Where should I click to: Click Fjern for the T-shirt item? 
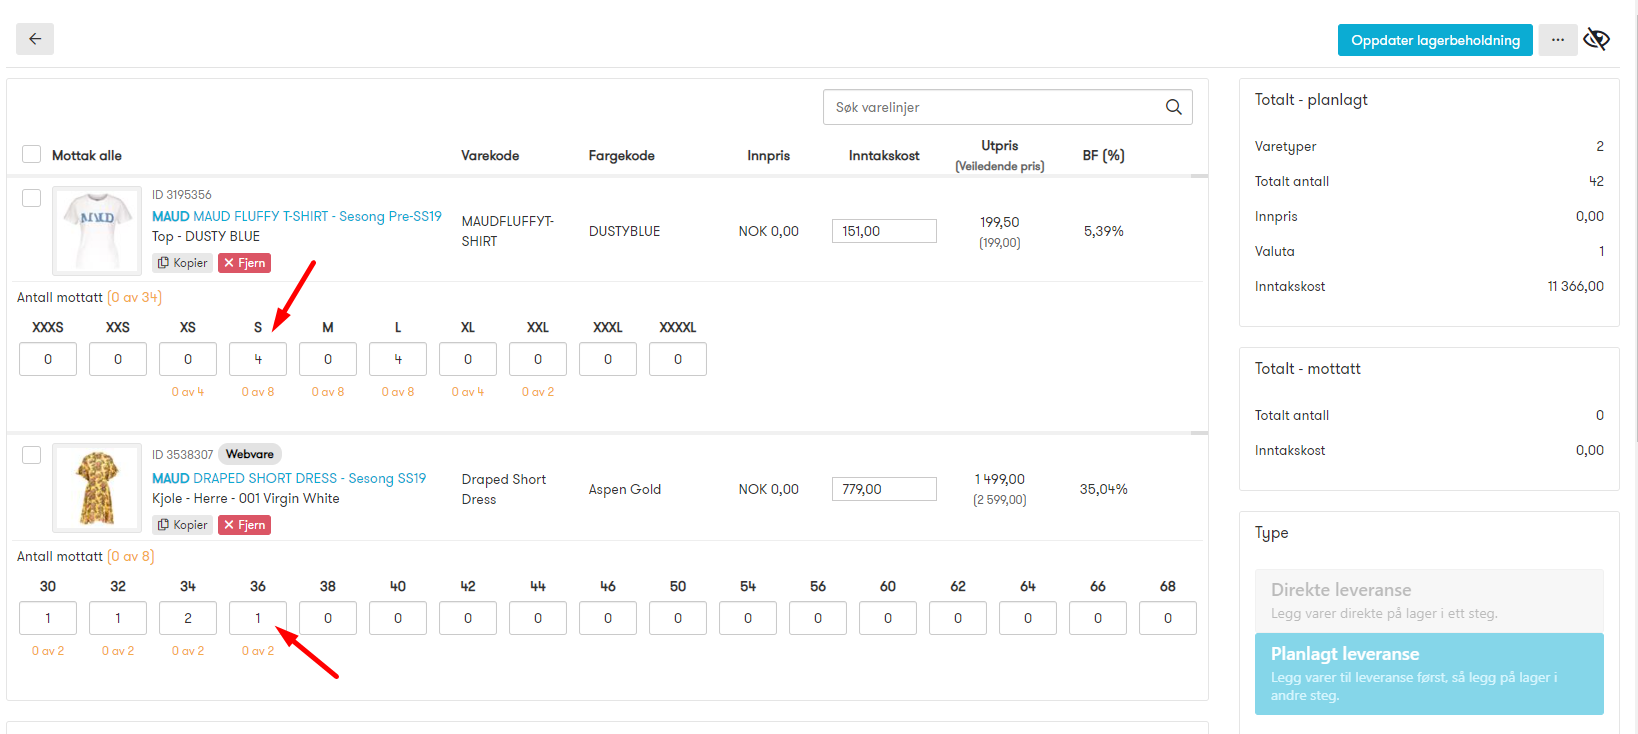[244, 263]
